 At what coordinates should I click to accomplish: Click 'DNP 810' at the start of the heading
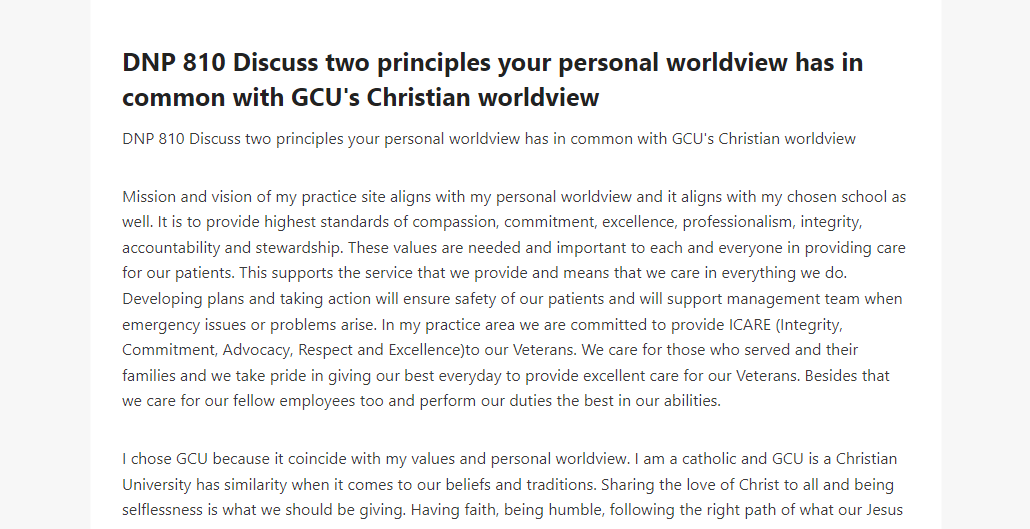174,63
